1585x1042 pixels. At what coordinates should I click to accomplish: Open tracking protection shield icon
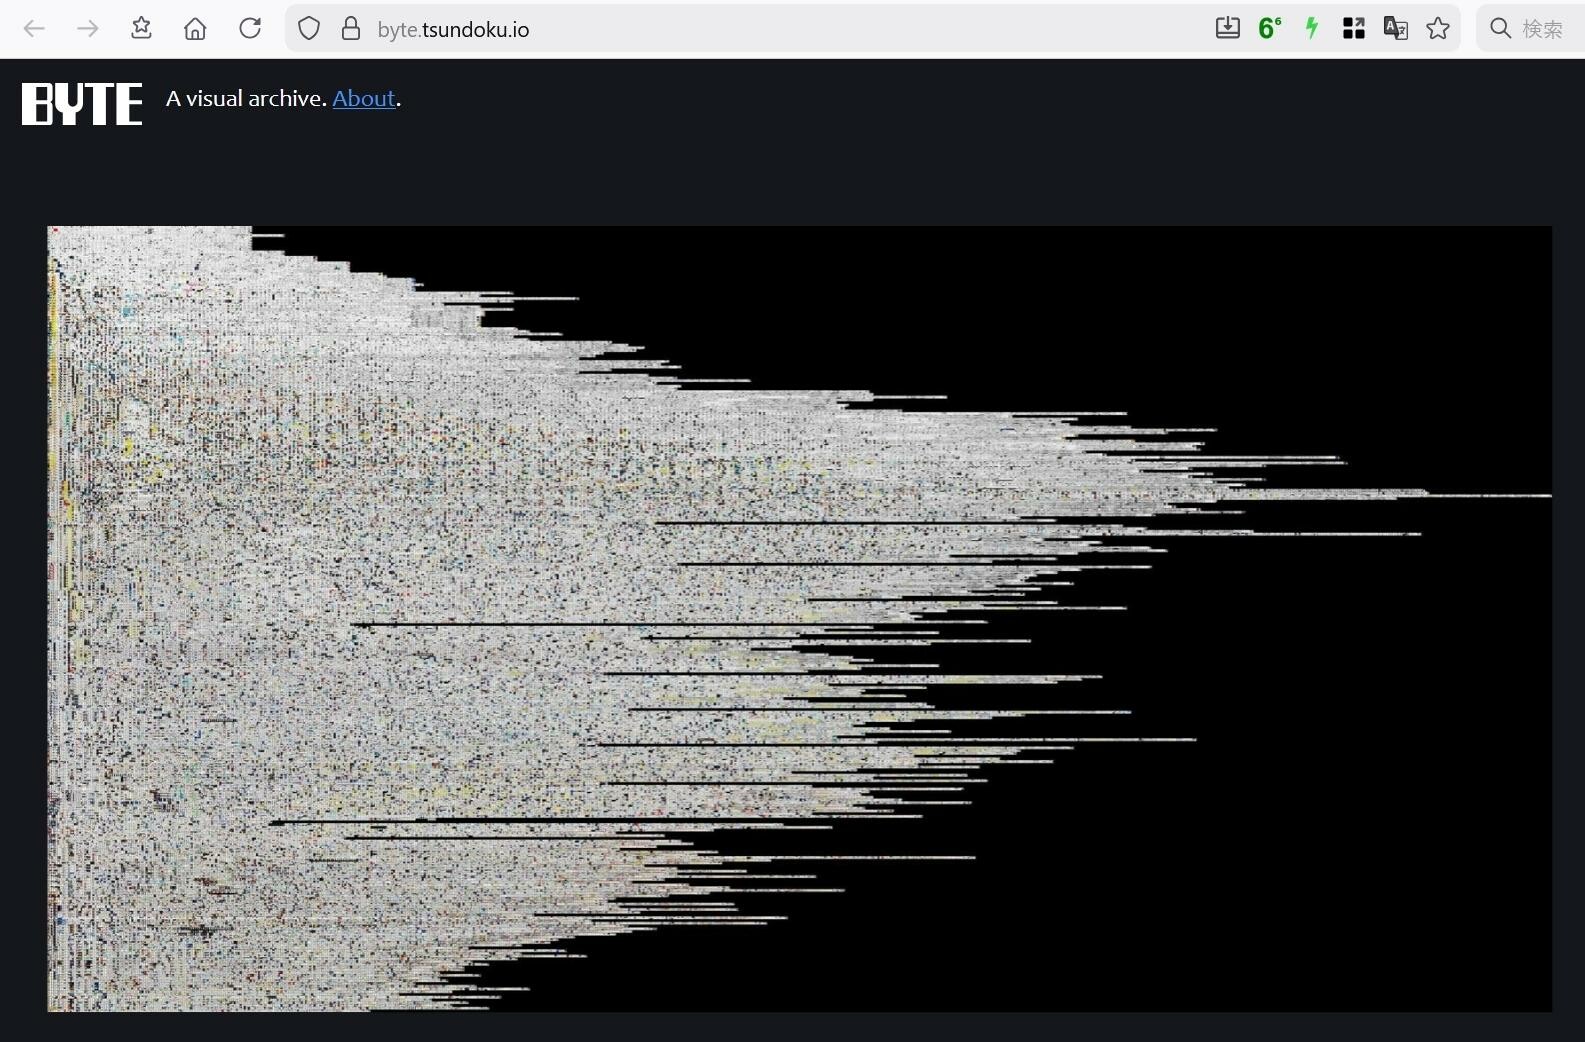[x=309, y=29]
